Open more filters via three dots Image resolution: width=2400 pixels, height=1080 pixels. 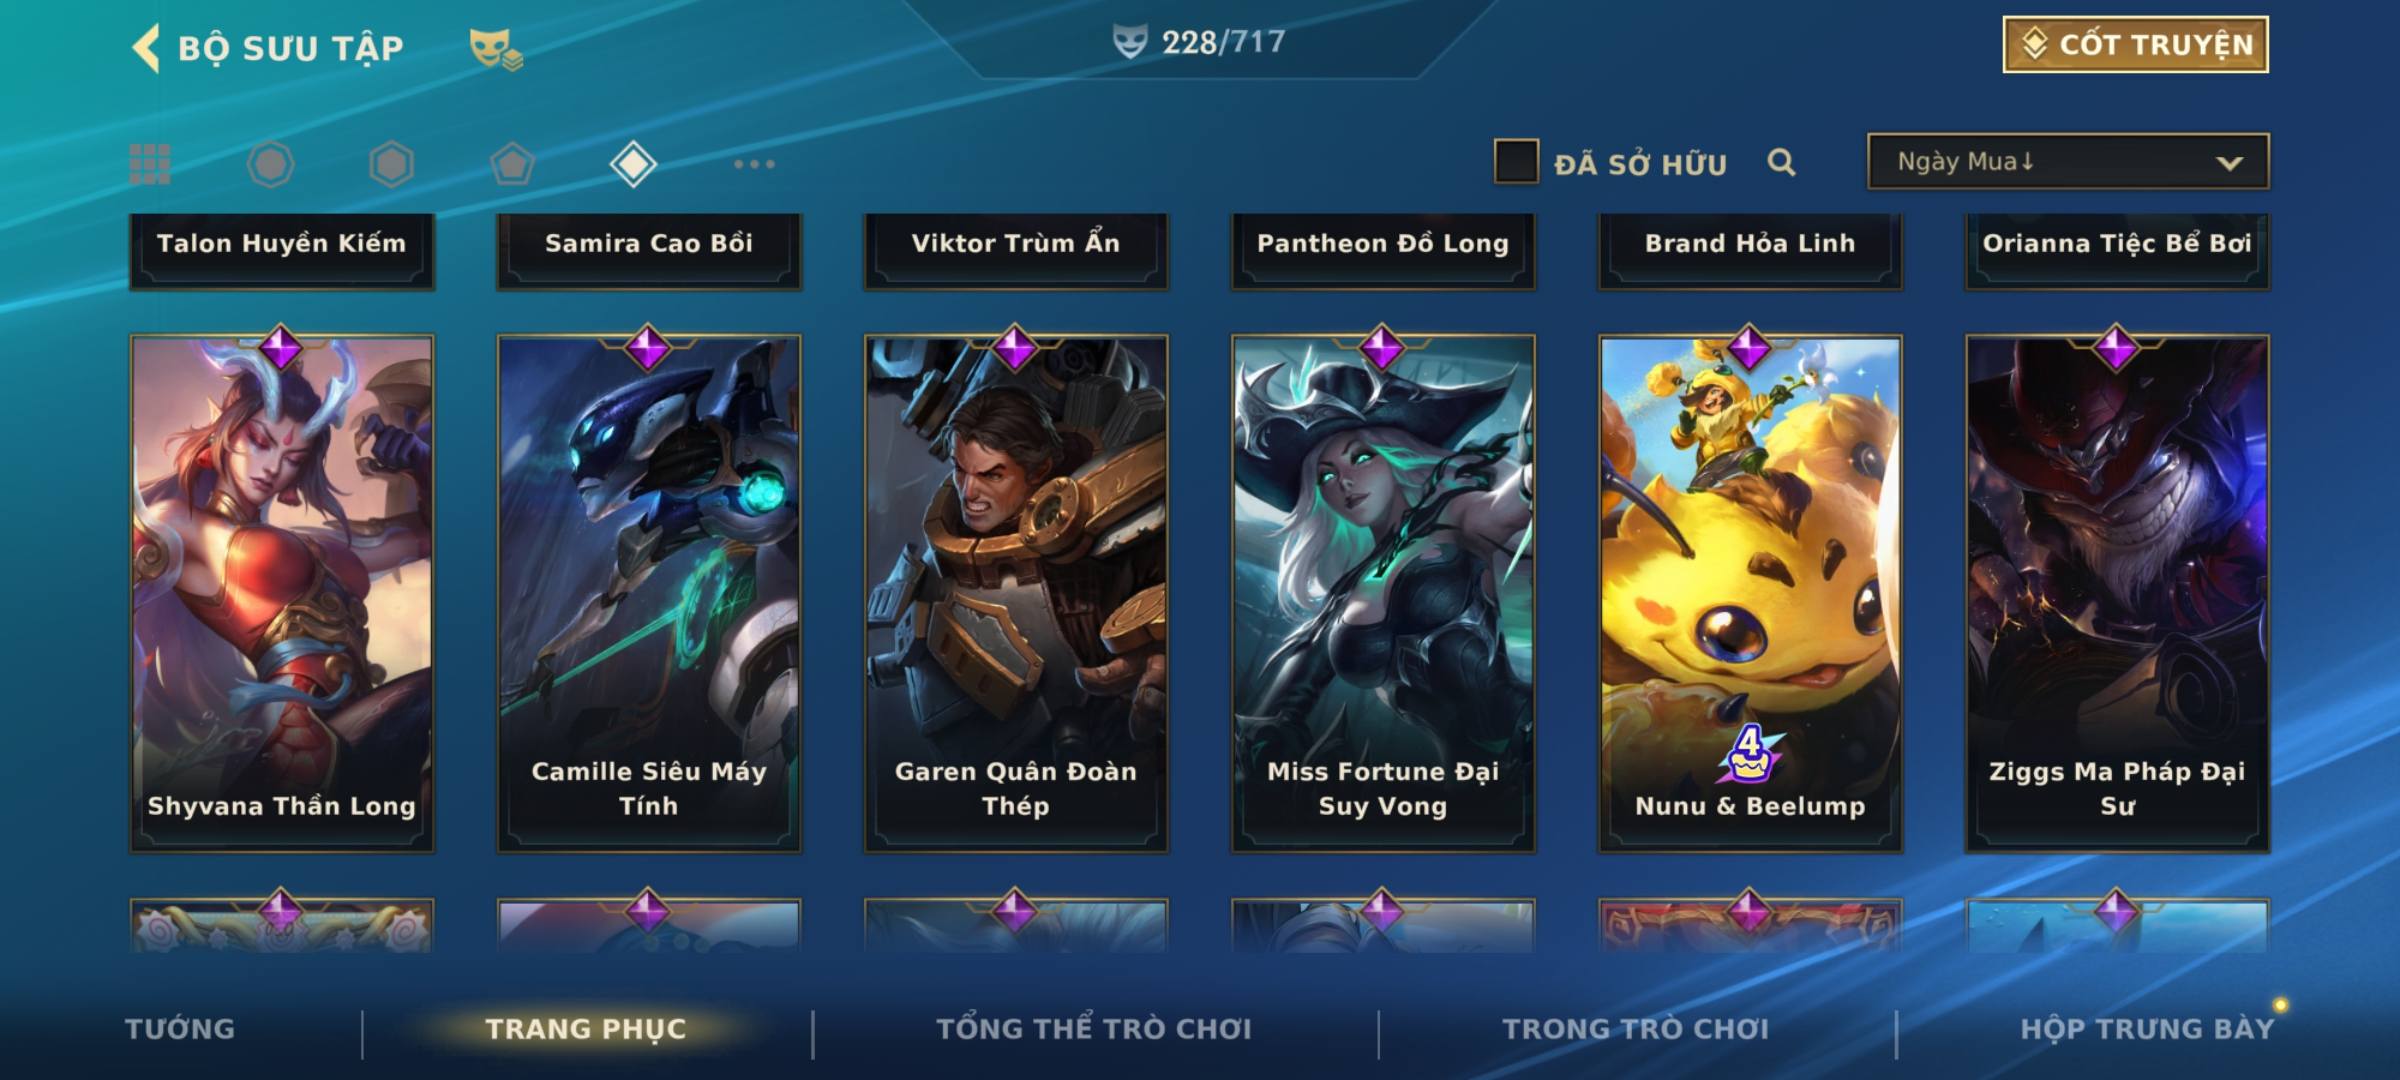click(x=754, y=164)
